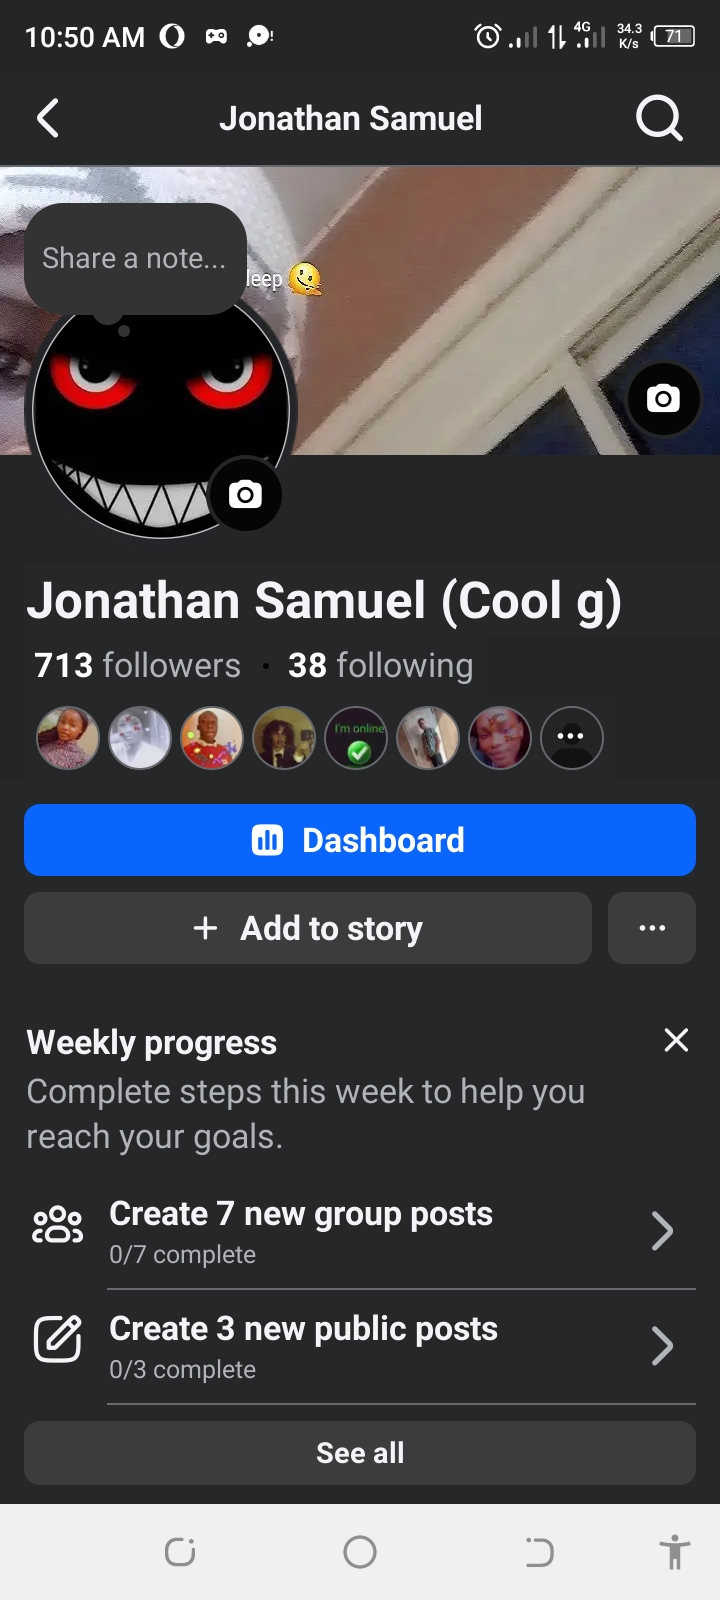Image resolution: width=720 pixels, height=1600 pixels.
Task: Dismiss the Weekly progress card
Action: tap(676, 1041)
